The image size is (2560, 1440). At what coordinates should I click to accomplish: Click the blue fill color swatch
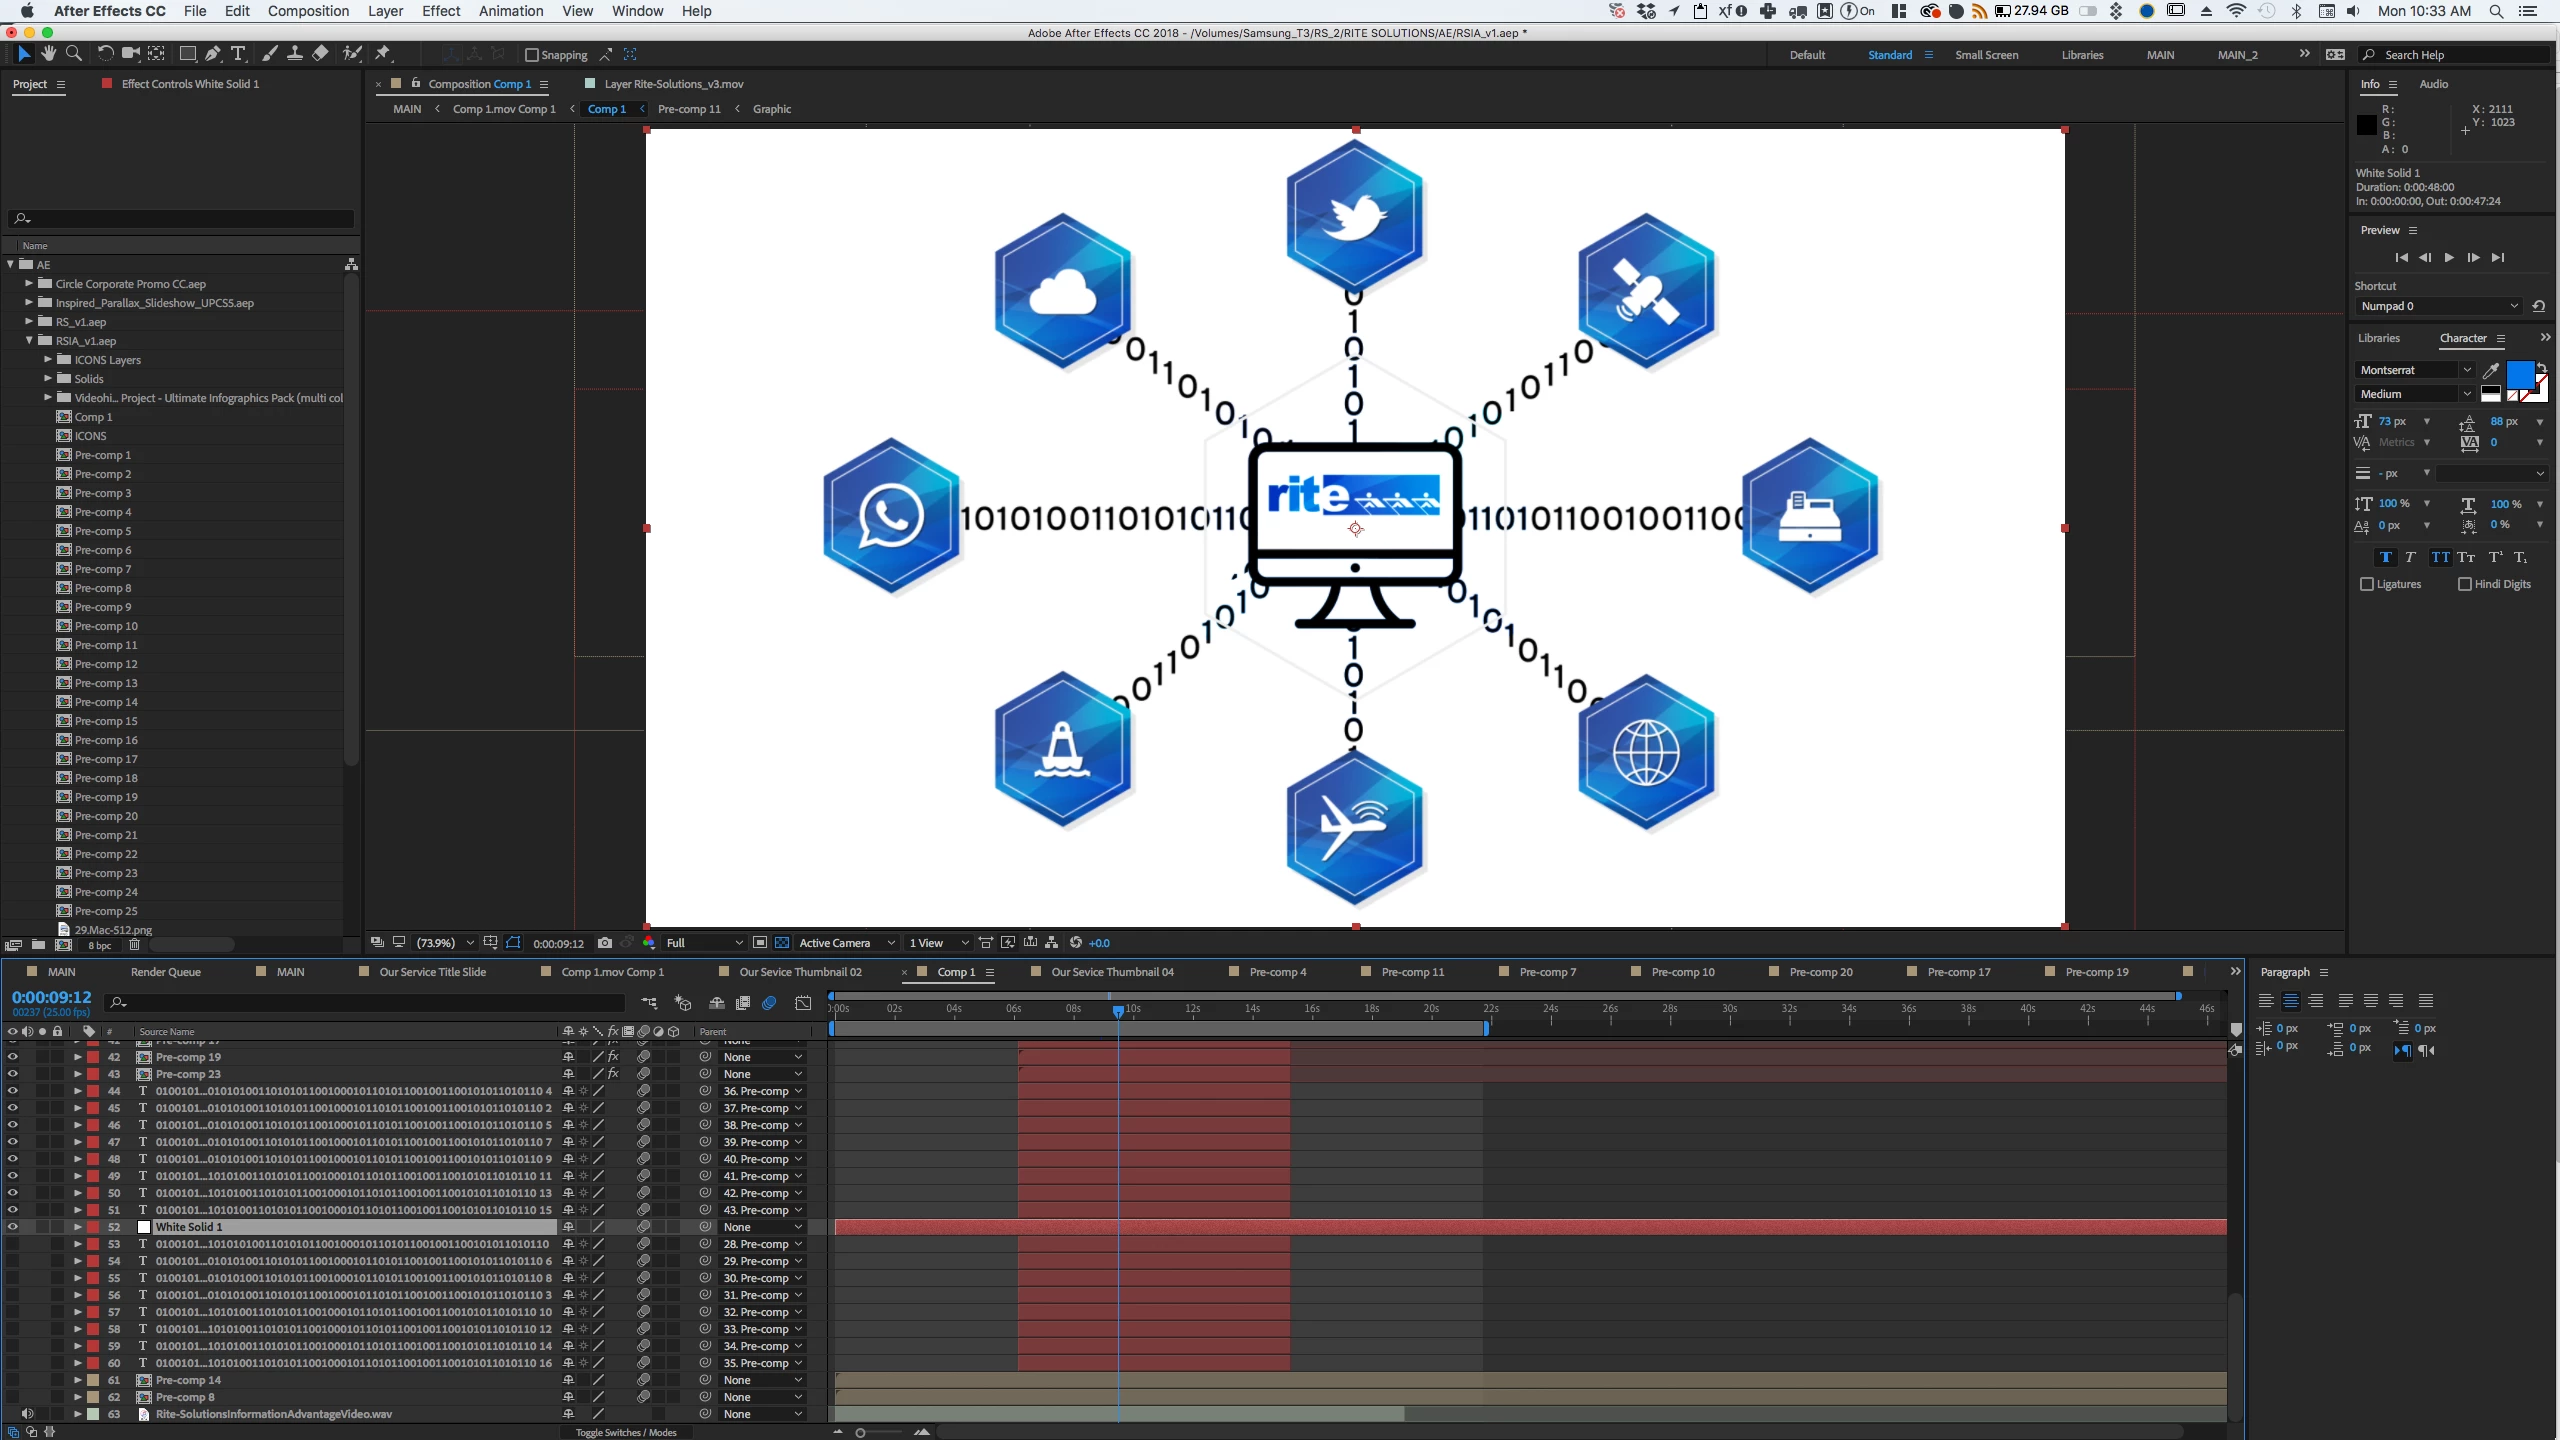coord(2518,375)
